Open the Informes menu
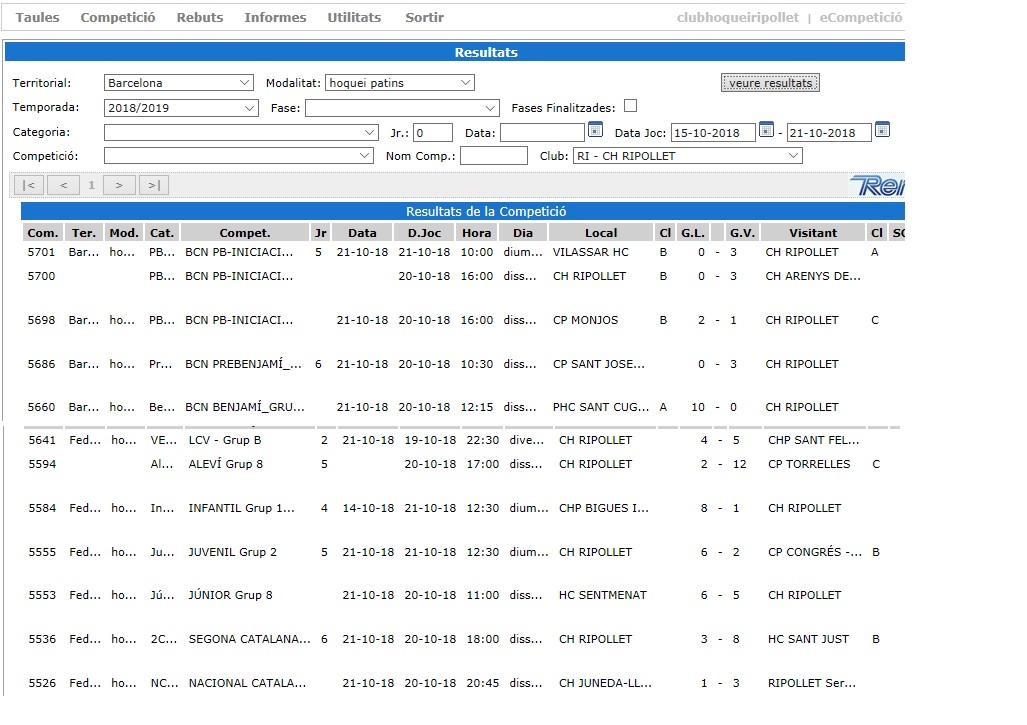The height and width of the screenshot is (725, 1027). pyautogui.click(x=275, y=18)
